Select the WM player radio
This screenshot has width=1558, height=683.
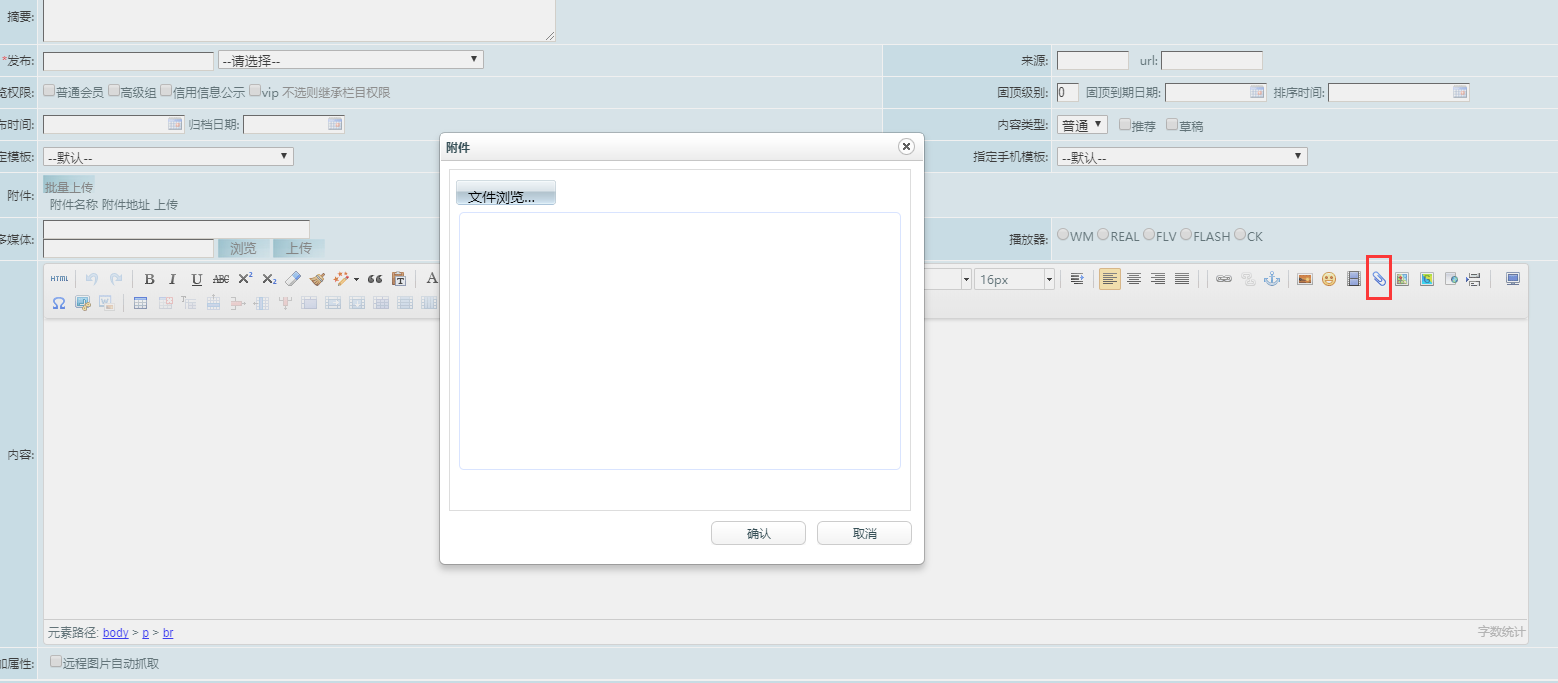point(1063,235)
